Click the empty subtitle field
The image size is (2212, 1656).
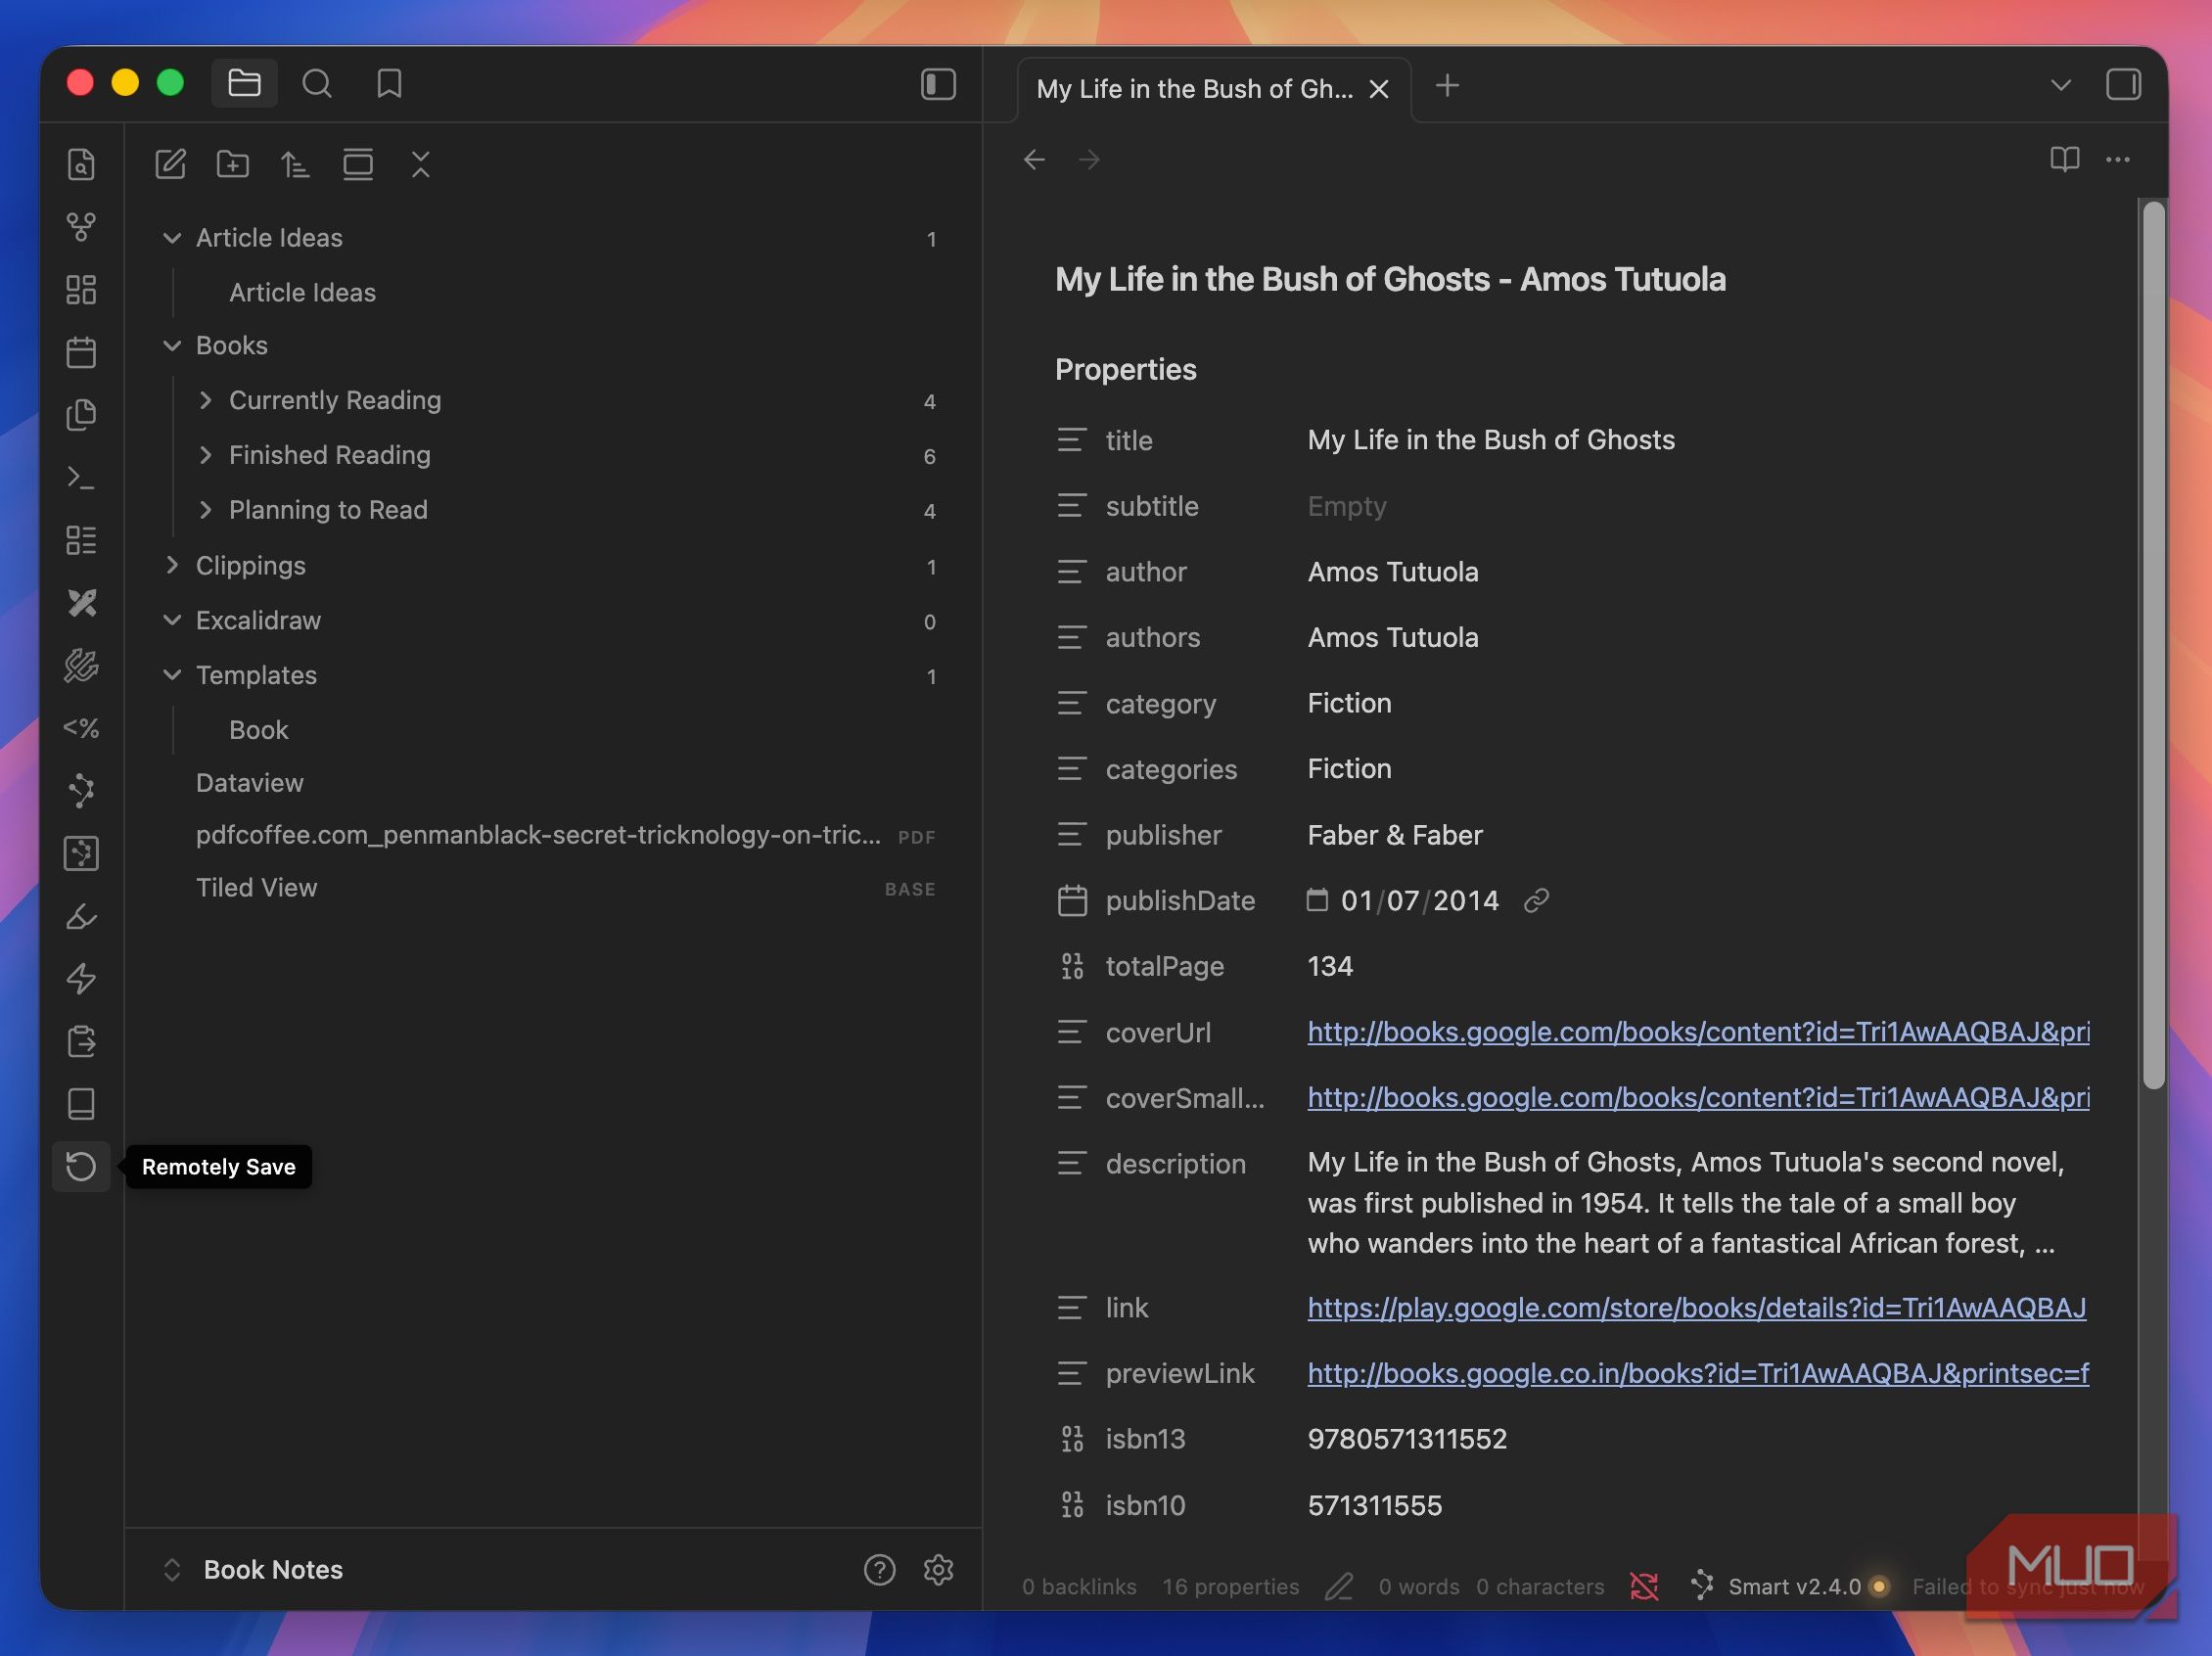(x=1346, y=506)
